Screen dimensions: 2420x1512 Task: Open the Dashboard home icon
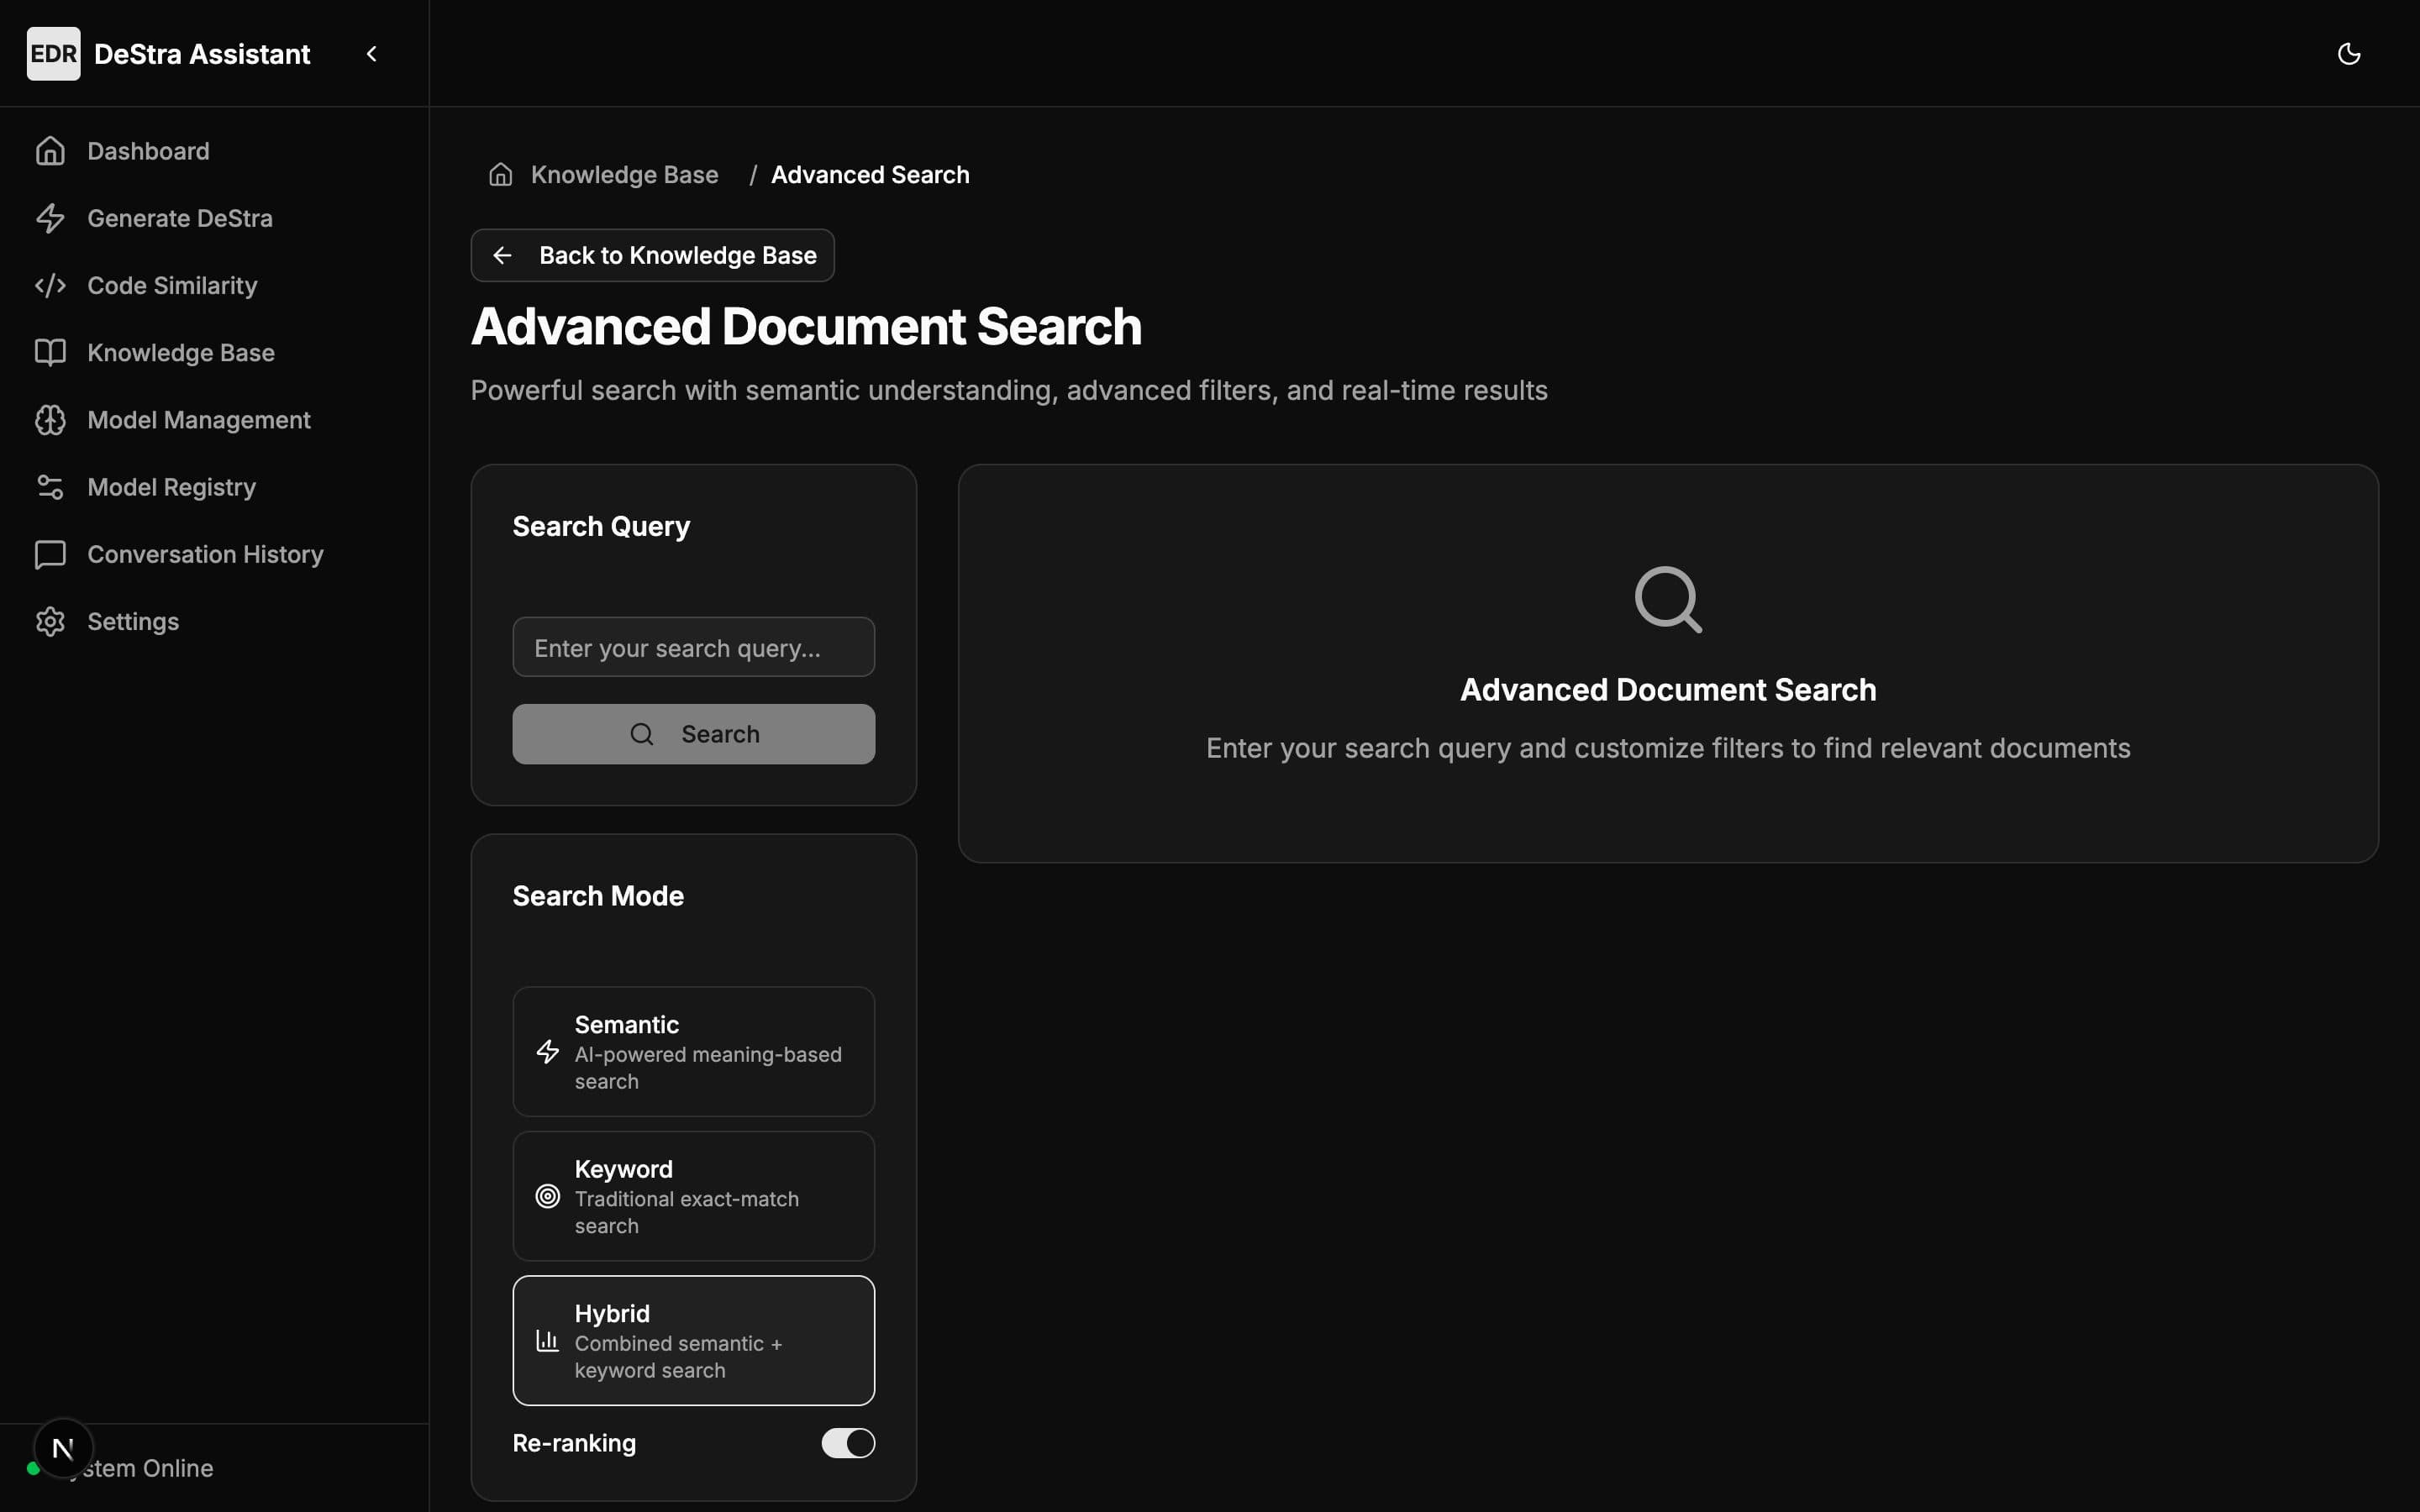pos(50,151)
